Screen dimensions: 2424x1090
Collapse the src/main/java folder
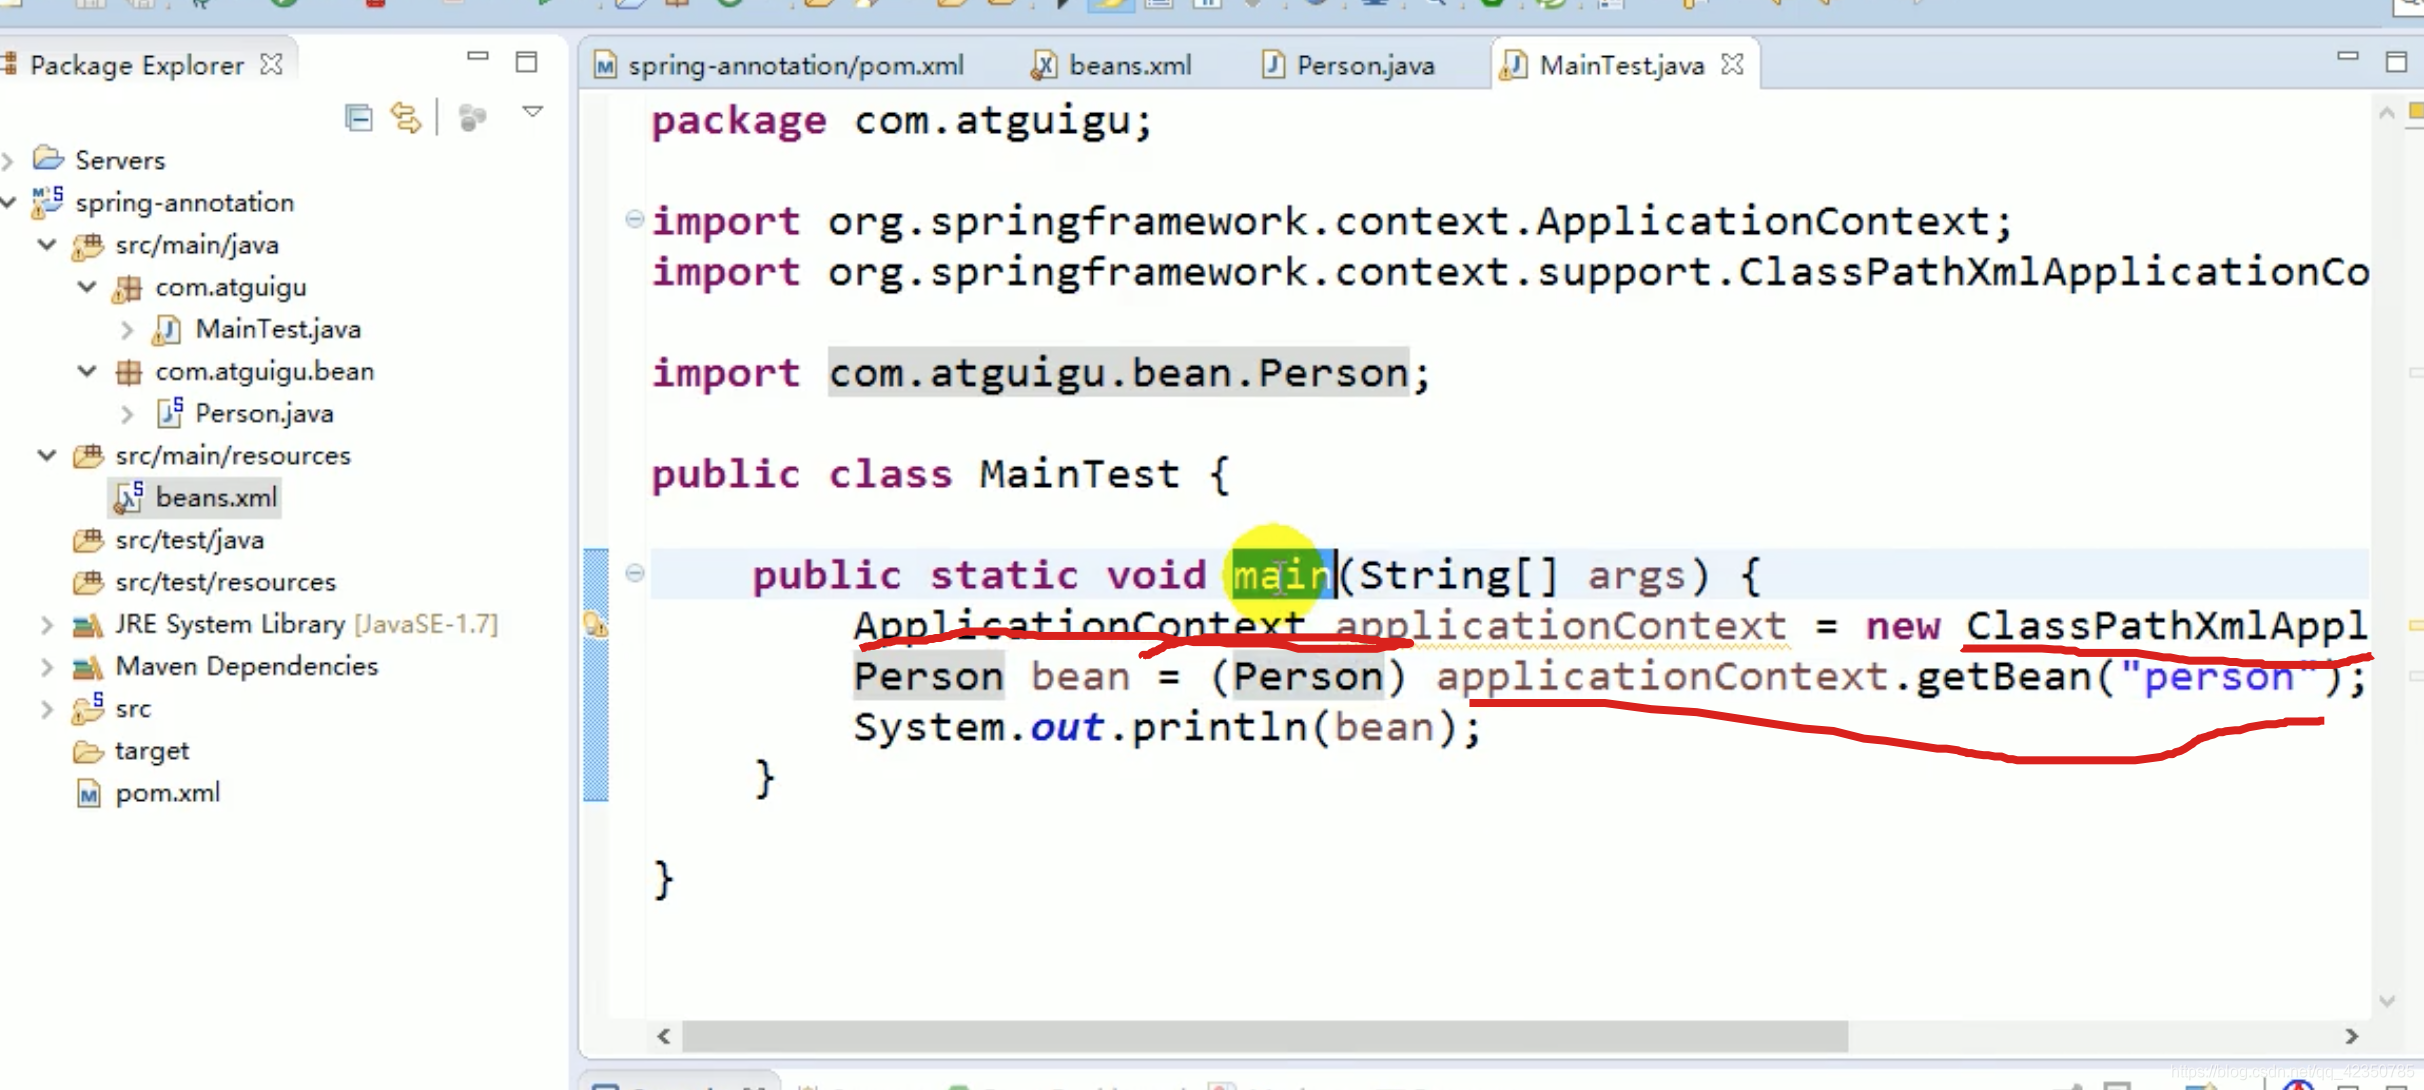click(47, 244)
